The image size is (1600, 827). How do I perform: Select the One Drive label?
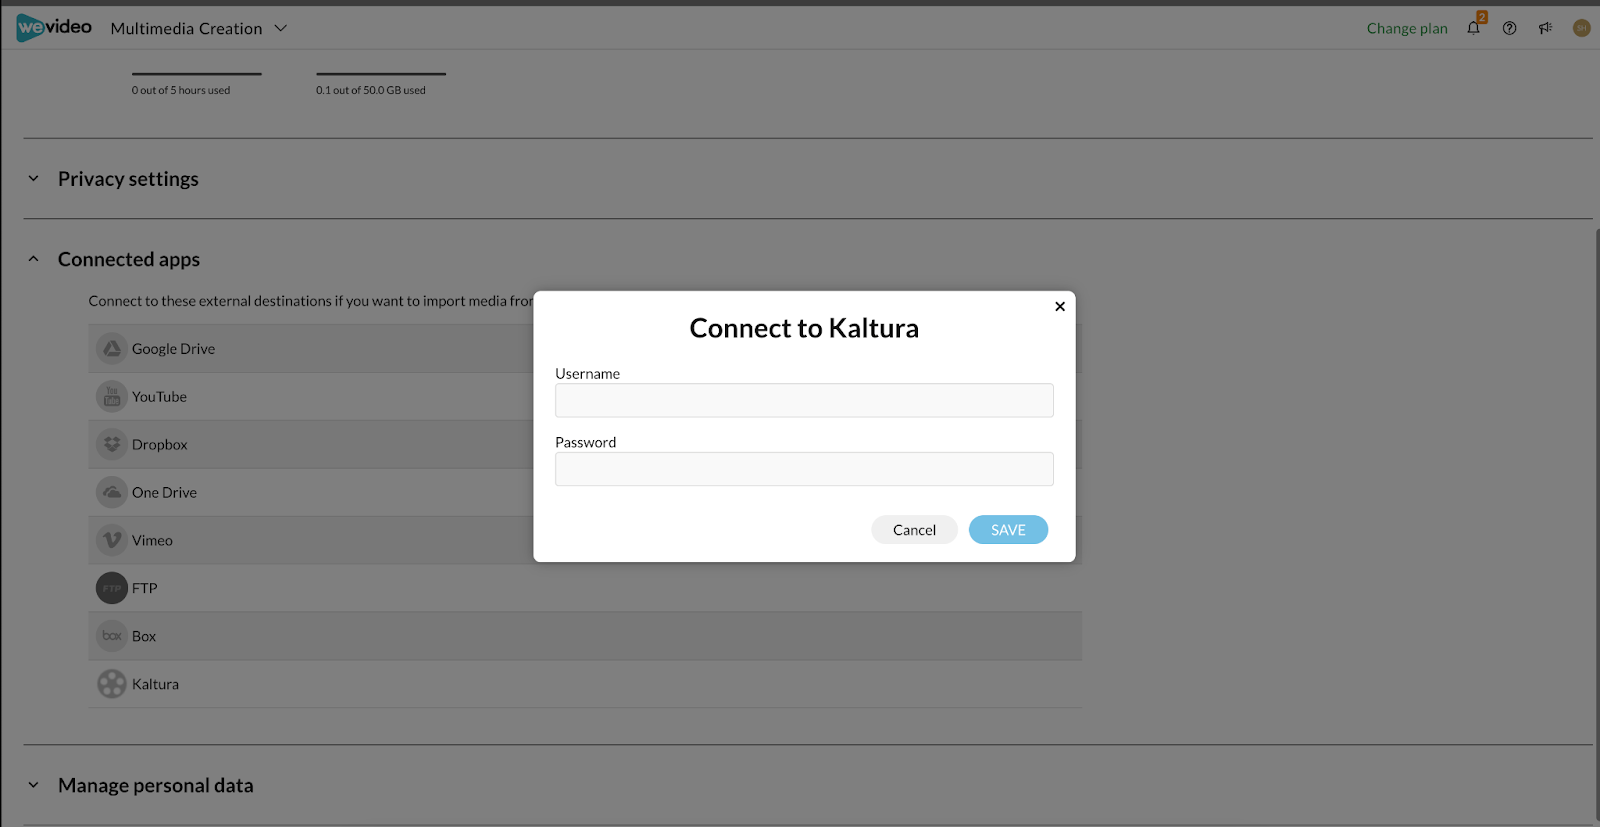164,493
